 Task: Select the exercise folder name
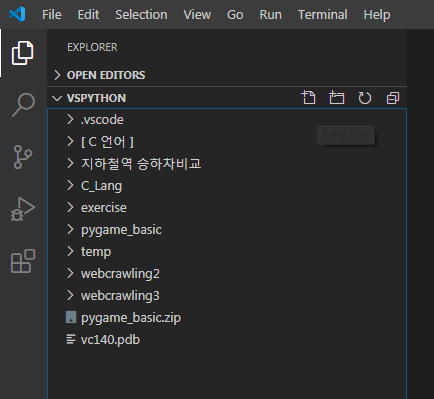tap(104, 208)
